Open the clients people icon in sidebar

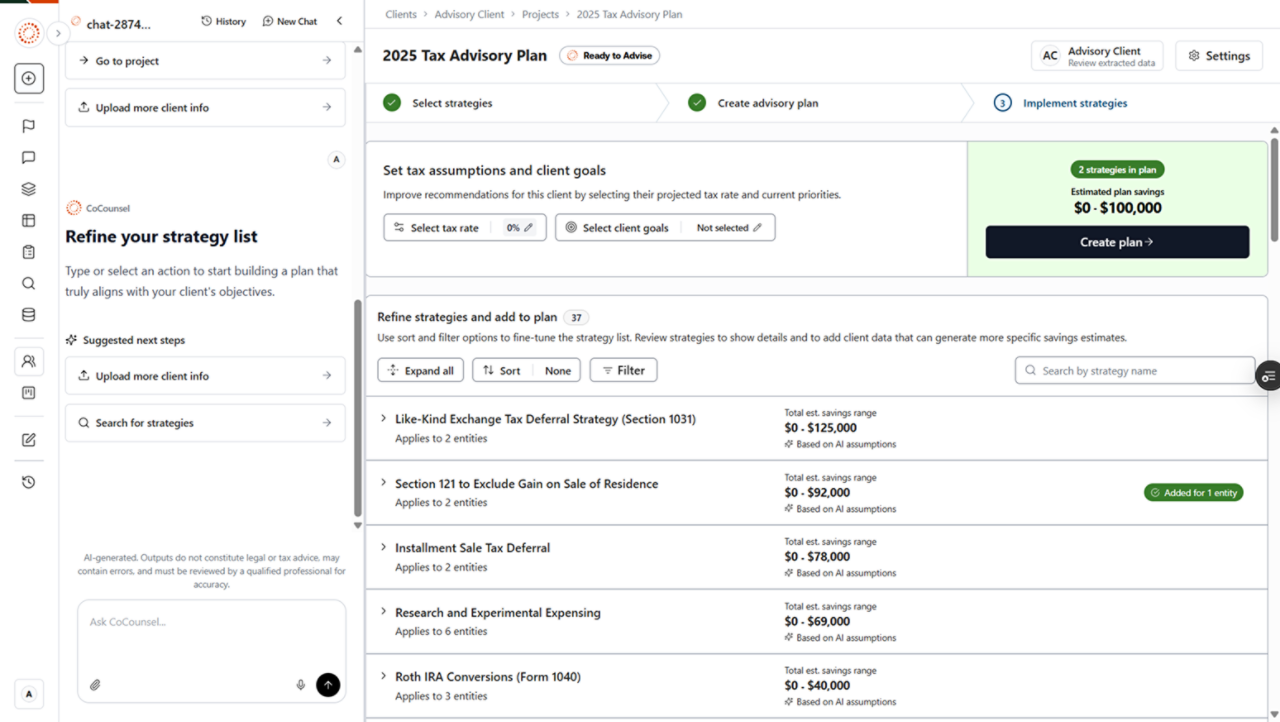[29, 361]
